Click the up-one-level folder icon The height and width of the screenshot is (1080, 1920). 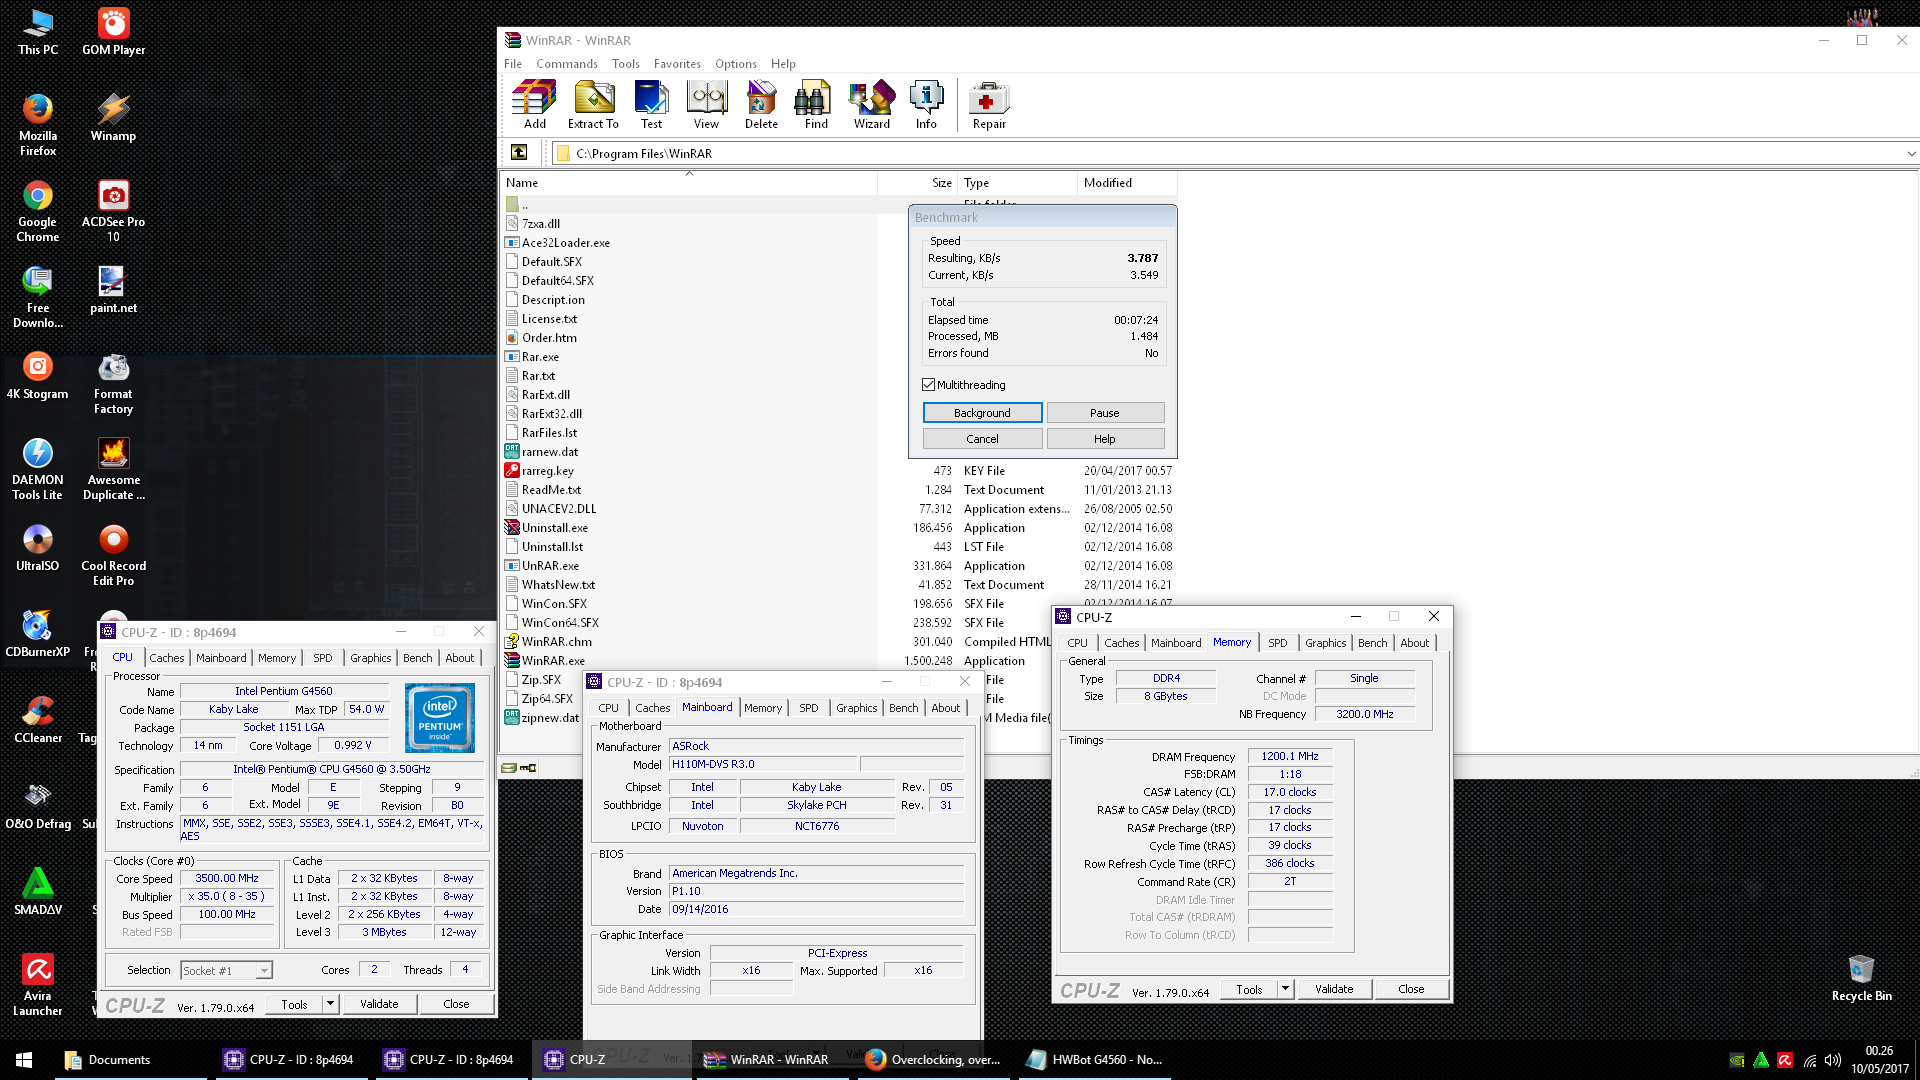point(519,153)
